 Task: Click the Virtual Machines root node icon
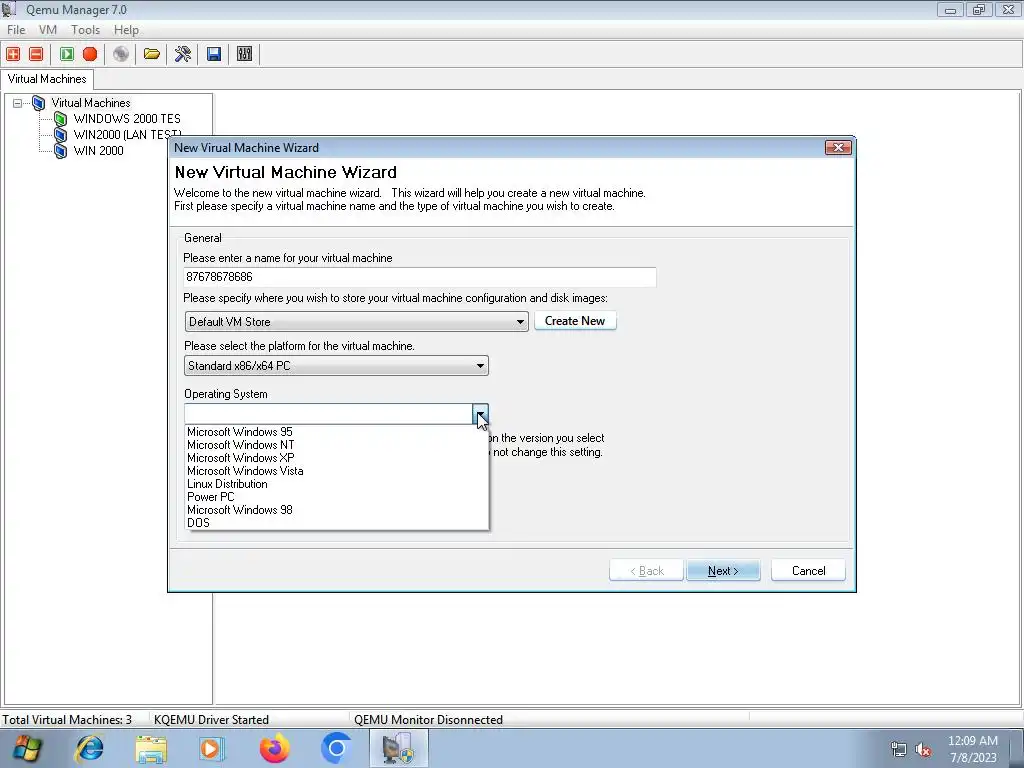tap(39, 103)
